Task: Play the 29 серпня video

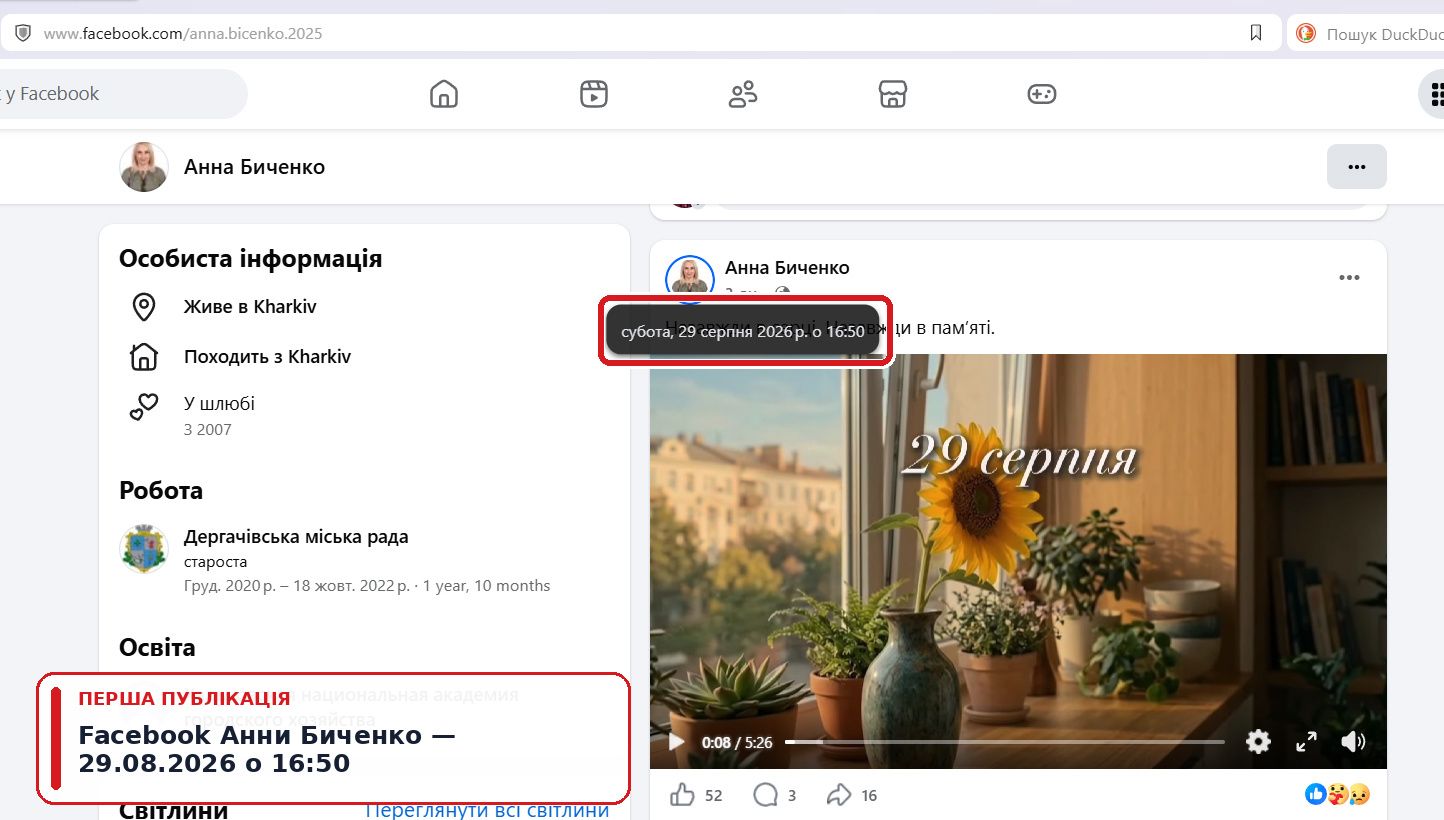Action: click(x=676, y=742)
